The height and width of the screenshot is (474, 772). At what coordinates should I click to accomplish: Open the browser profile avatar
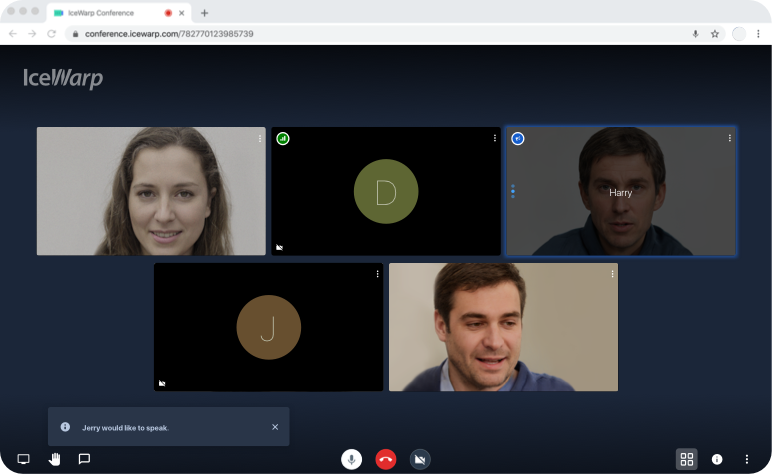pyautogui.click(x=739, y=34)
